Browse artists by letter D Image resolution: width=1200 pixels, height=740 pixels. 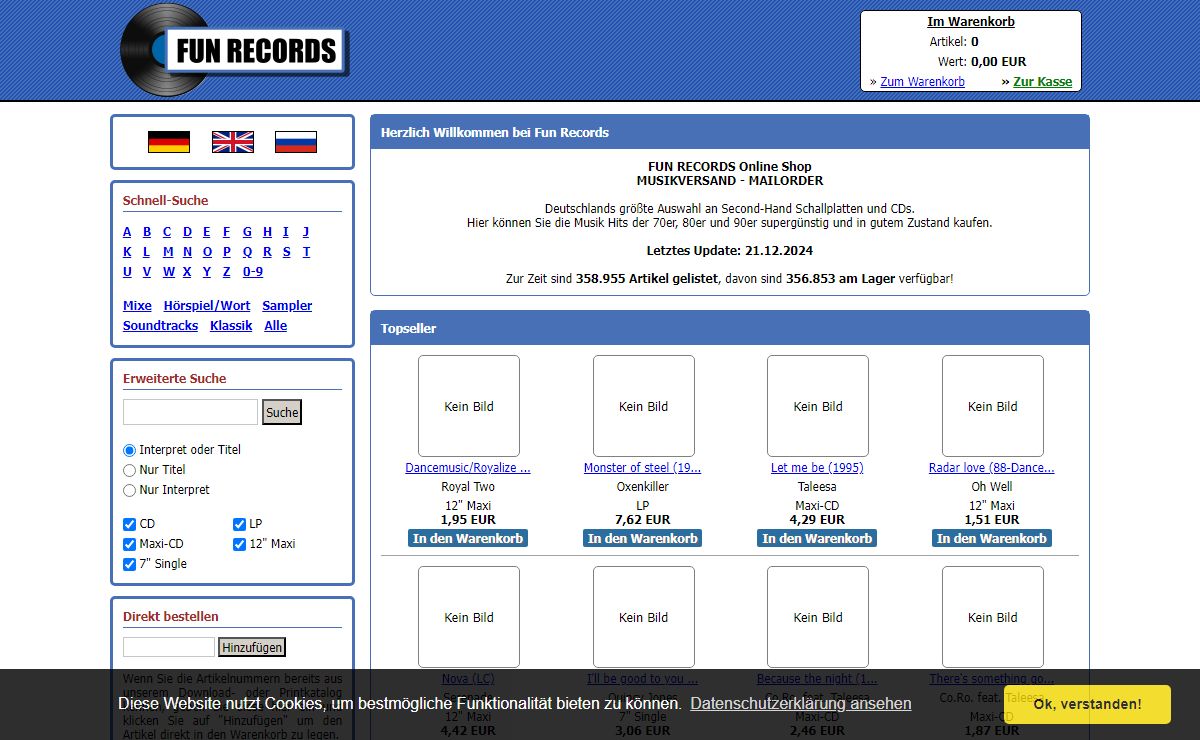coord(187,232)
